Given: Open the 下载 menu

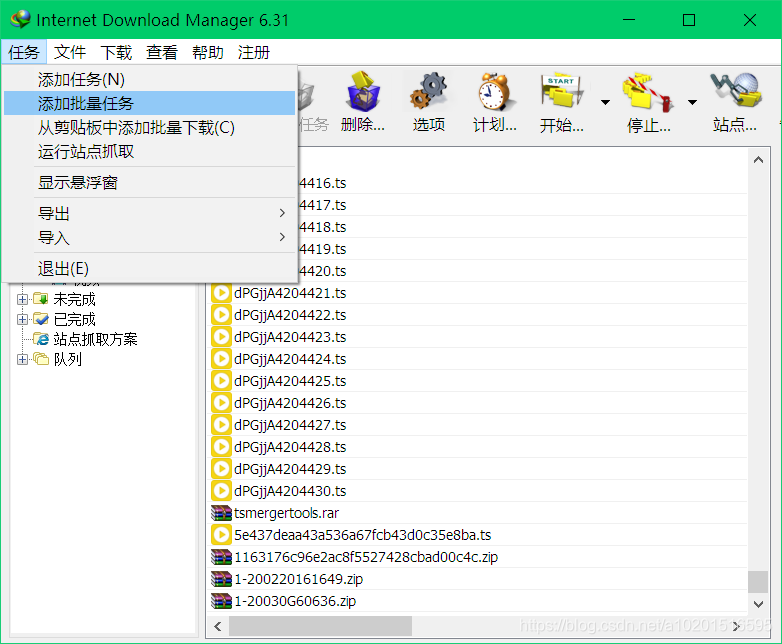Looking at the screenshot, I should pyautogui.click(x=116, y=52).
